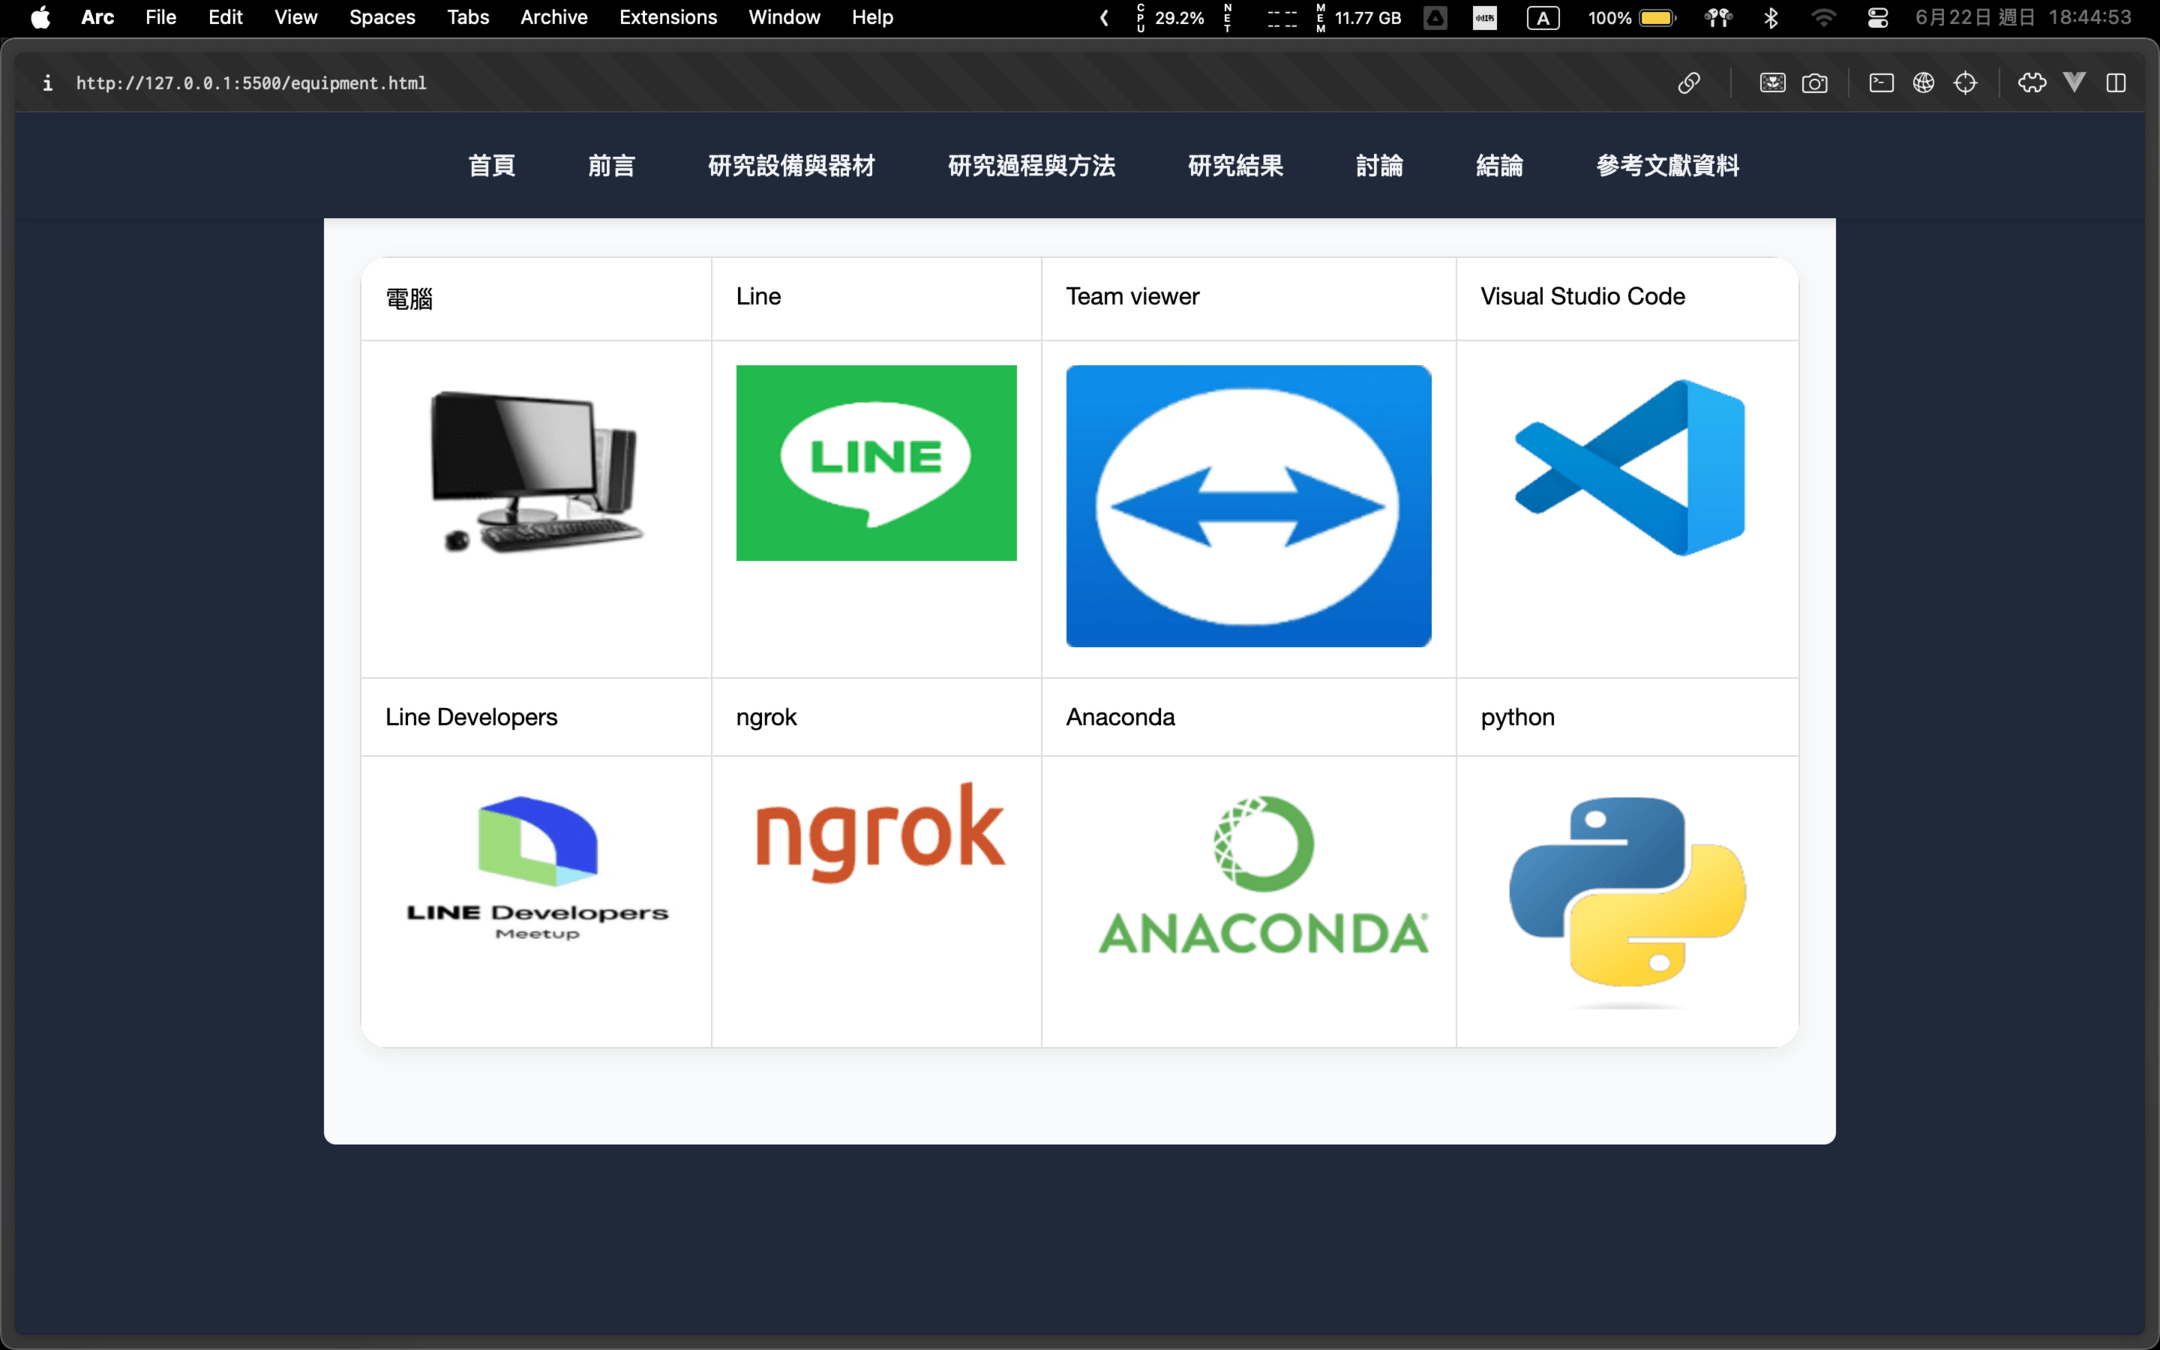Screen dimensions: 2160x1350
Task: Click the crosshair inspect element icon
Action: [x=1965, y=83]
